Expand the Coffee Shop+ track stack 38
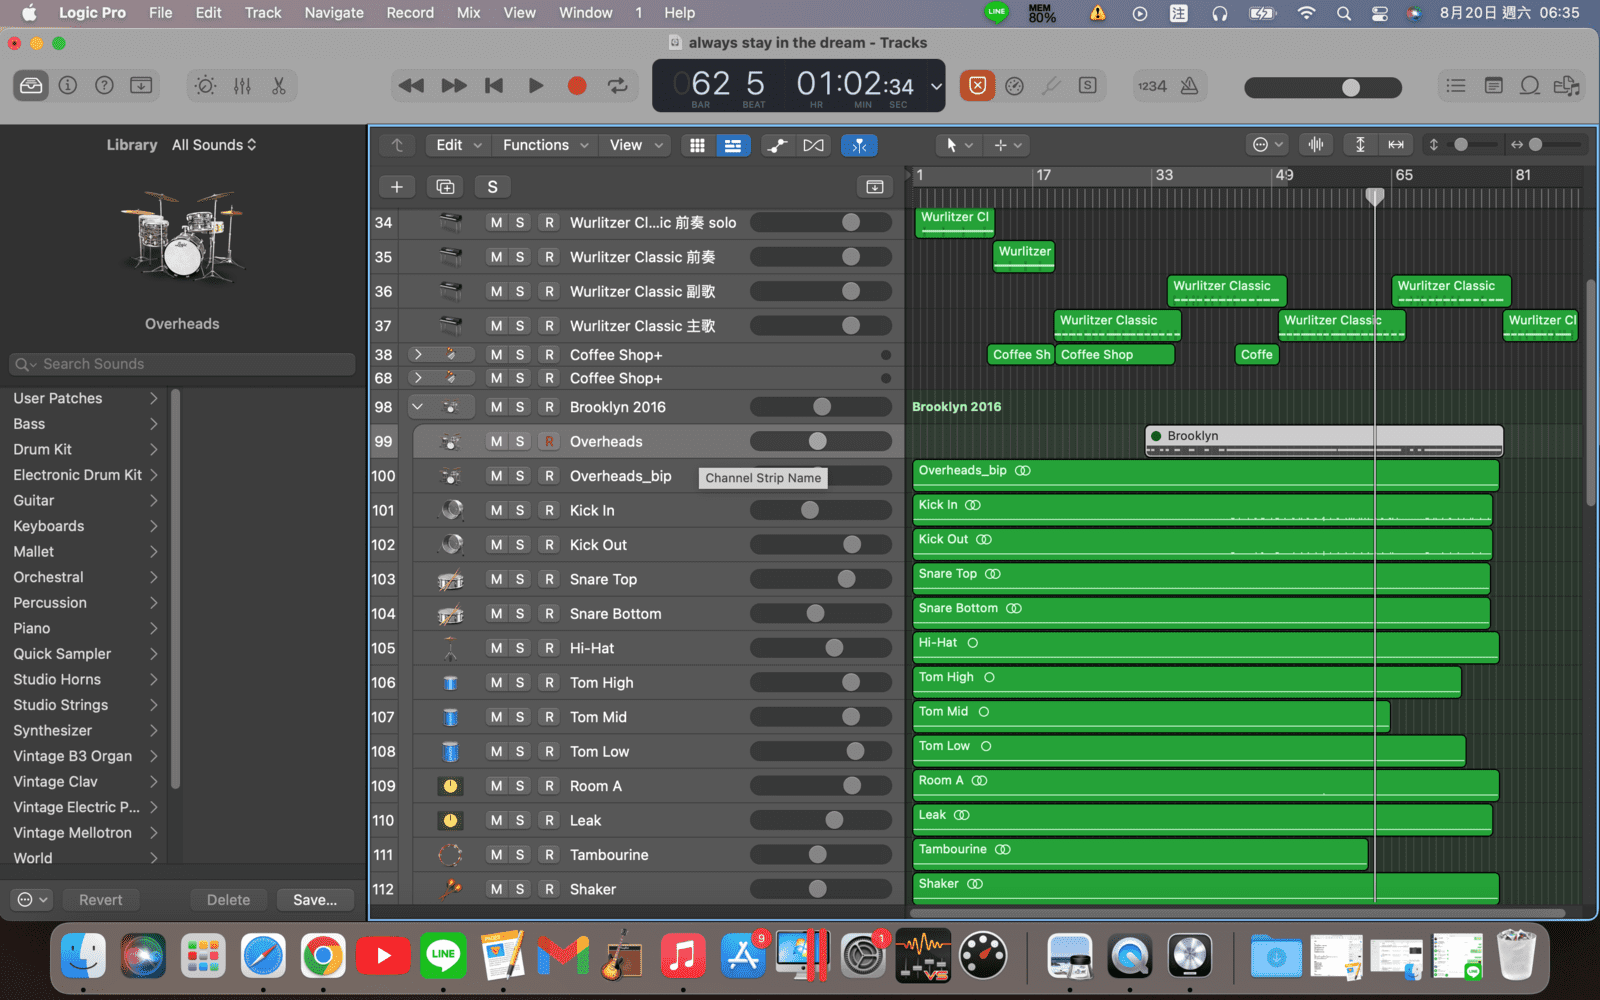The height and width of the screenshot is (1000, 1600). pyautogui.click(x=418, y=354)
